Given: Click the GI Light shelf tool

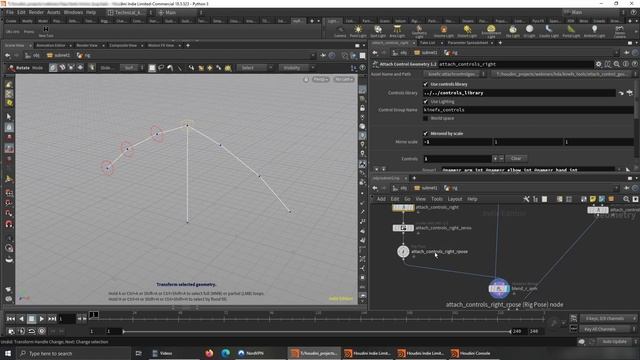Looking at the screenshot, I should (529, 31).
